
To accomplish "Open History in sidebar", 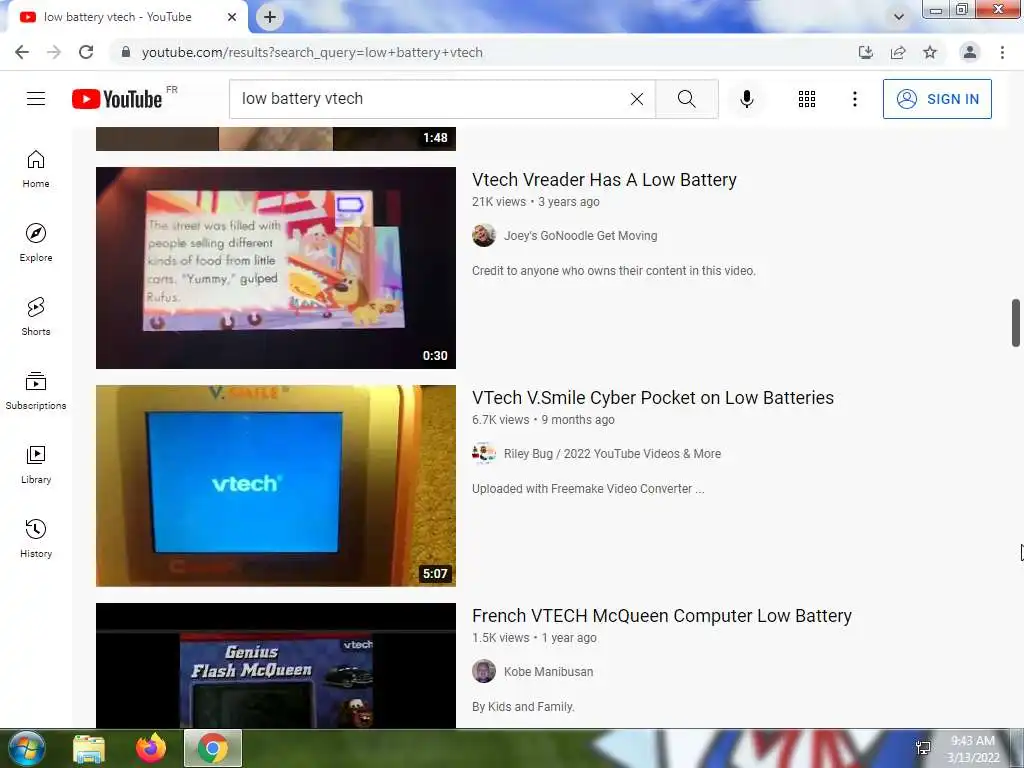I will (x=36, y=539).
